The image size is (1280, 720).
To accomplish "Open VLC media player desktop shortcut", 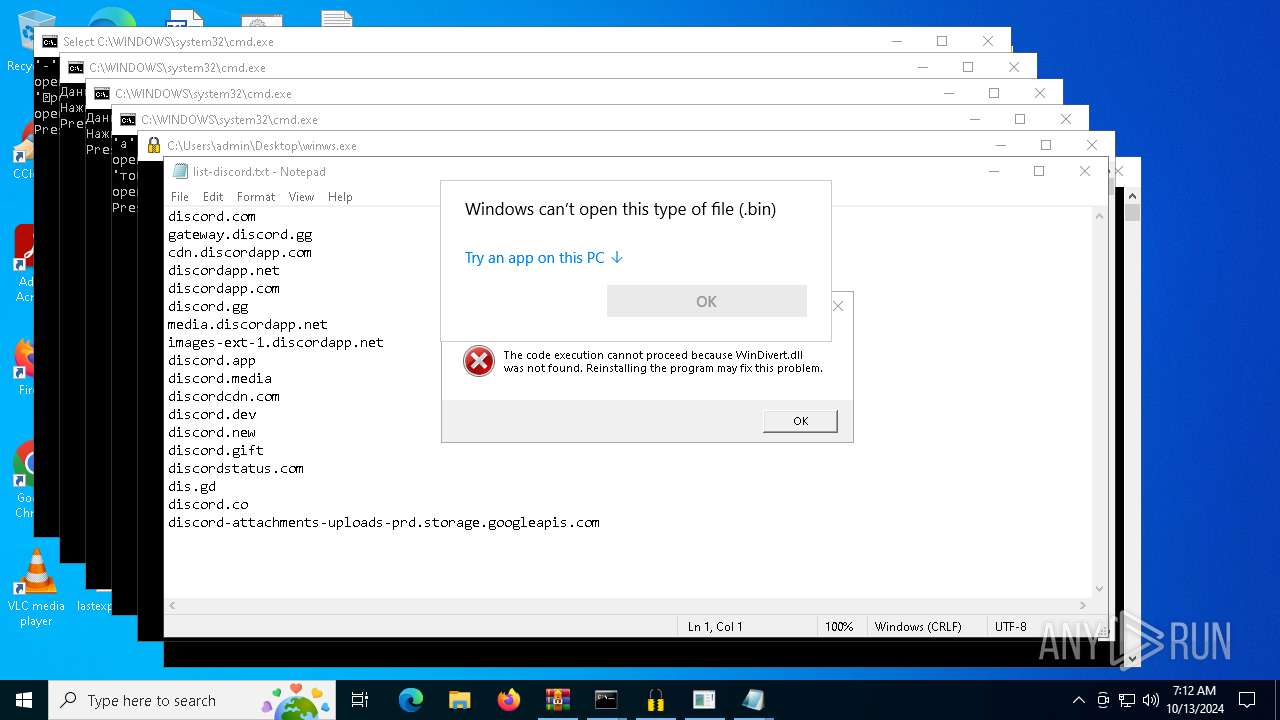I will [x=36, y=589].
